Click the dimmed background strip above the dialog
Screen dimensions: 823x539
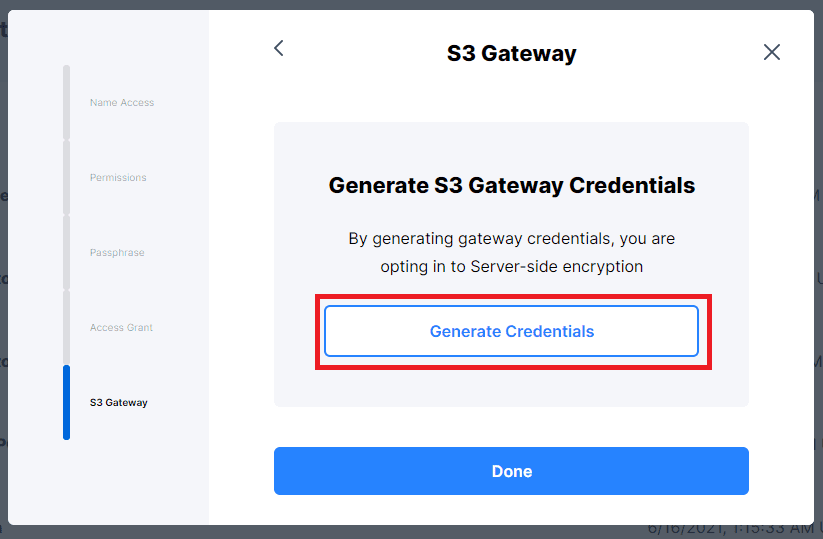(x=412, y=5)
